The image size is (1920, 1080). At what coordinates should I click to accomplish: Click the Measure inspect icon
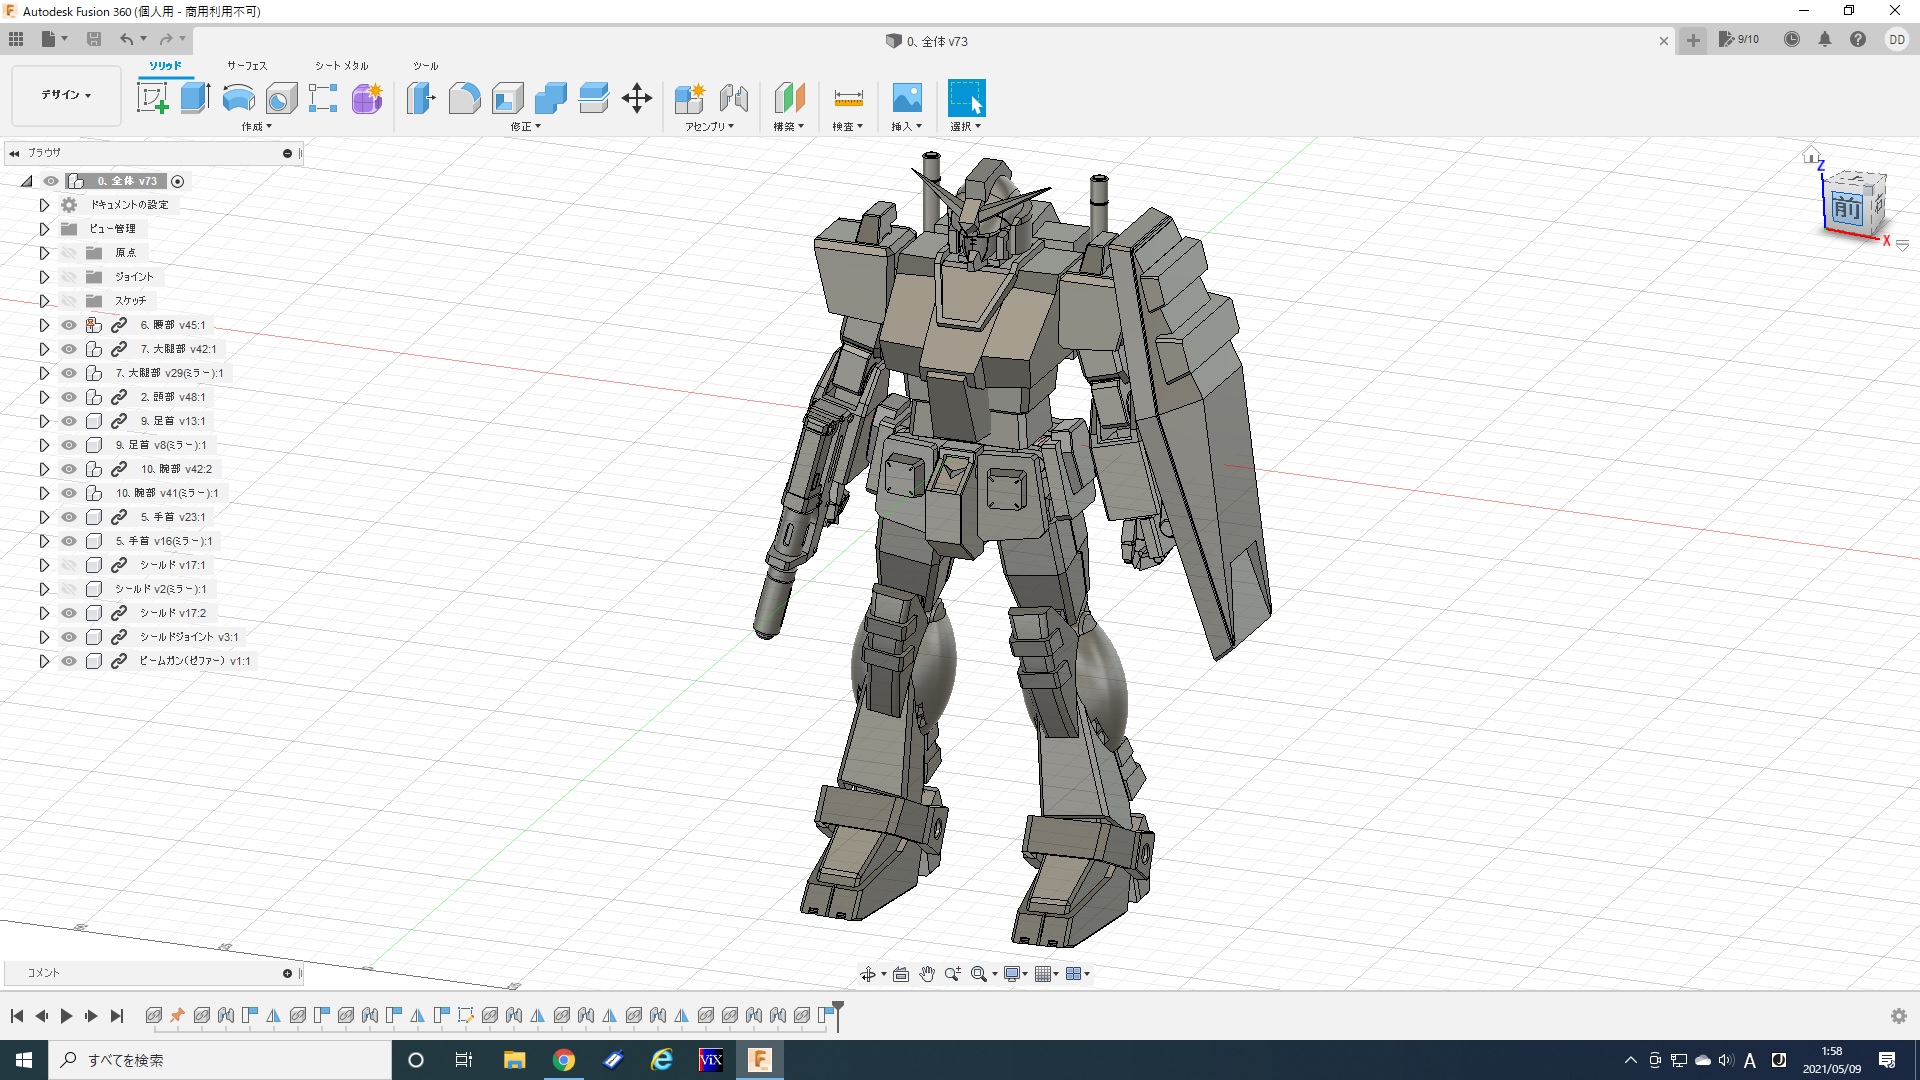847,98
